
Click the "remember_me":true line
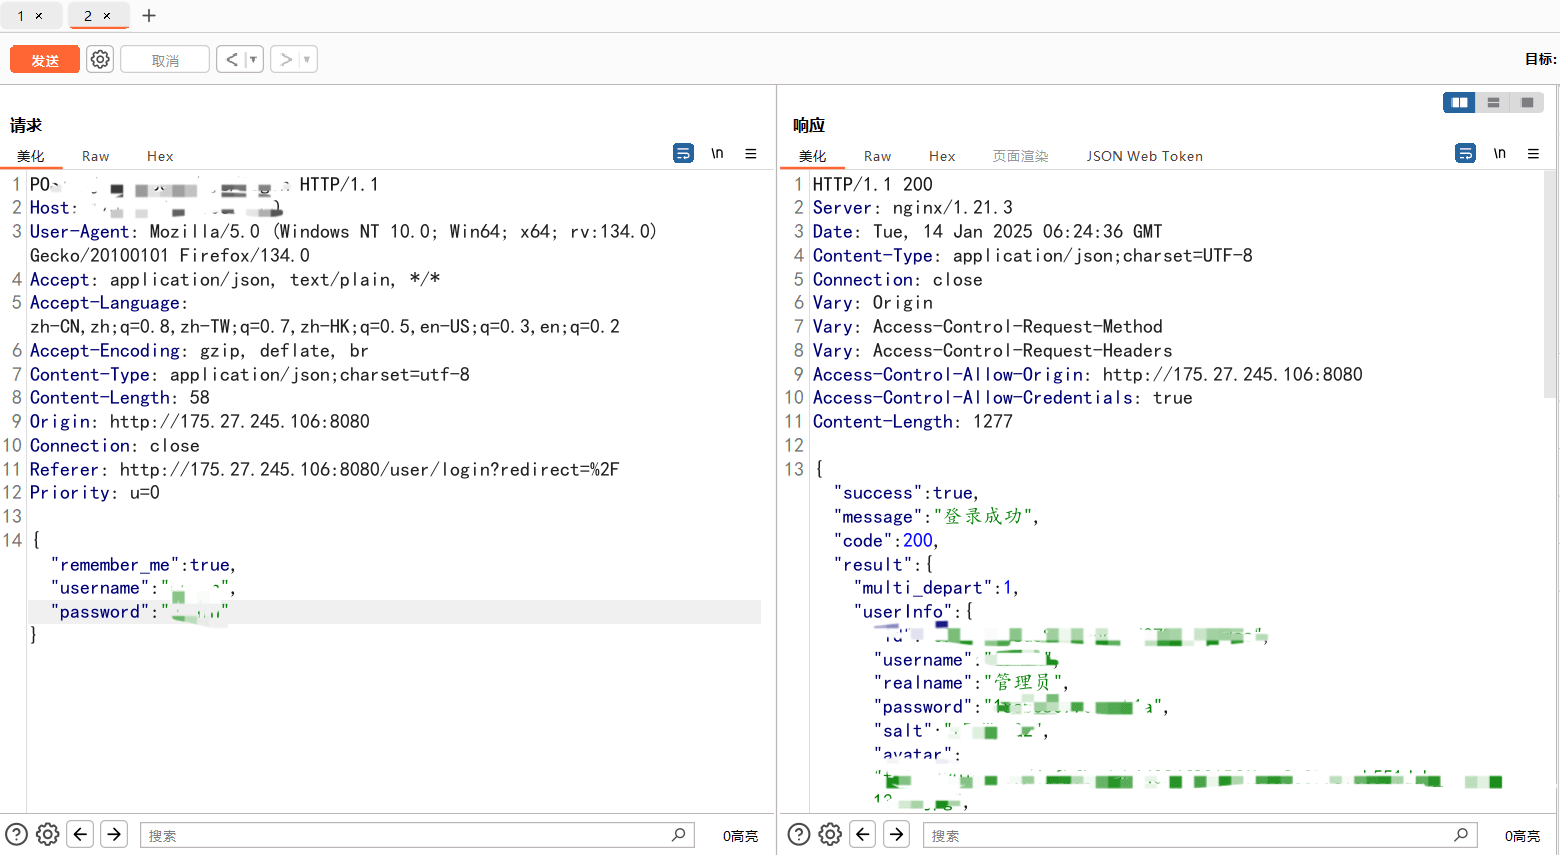point(144,565)
